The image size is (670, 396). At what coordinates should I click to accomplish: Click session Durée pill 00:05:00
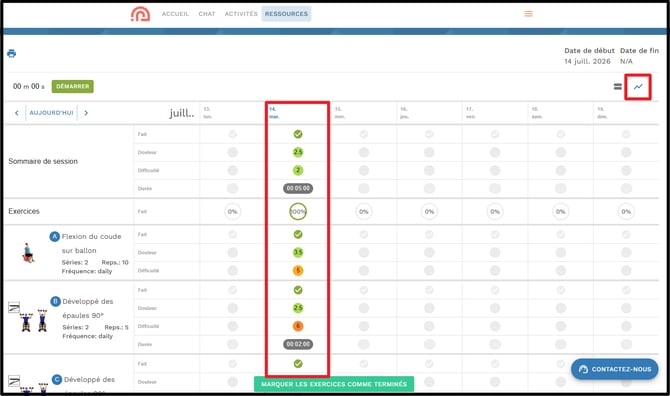pyautogui.click(x=298, y=188)
